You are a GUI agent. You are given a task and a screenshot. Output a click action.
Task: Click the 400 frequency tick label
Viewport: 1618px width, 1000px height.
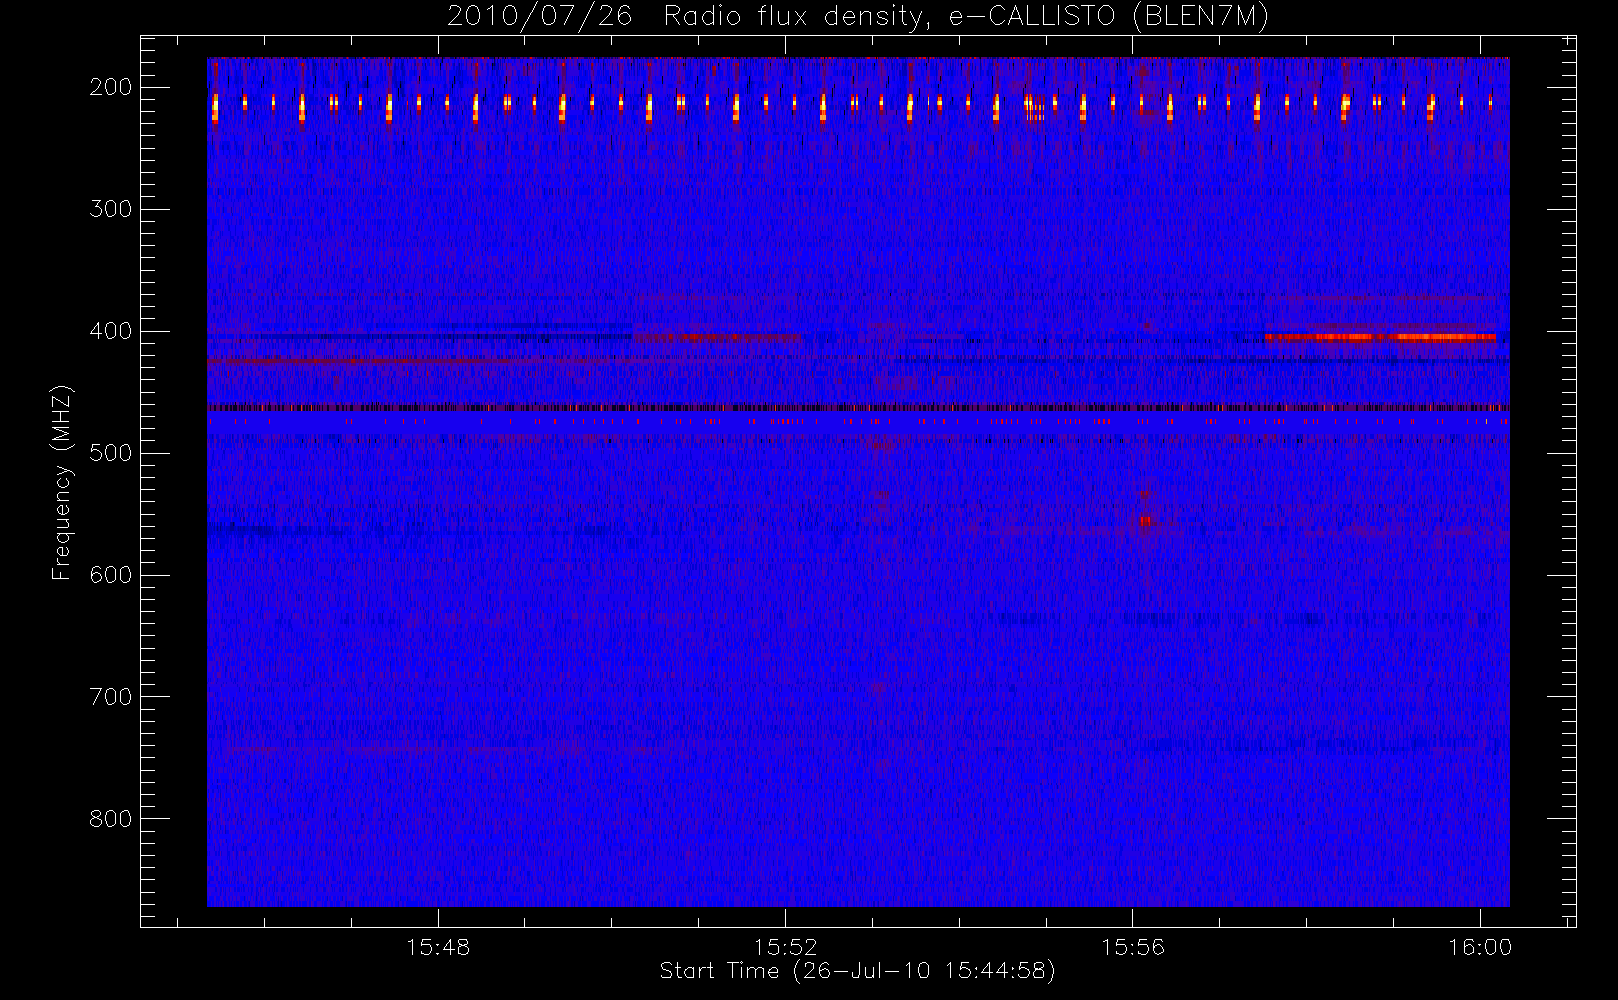pyautogui.click(x=110, y=331)
